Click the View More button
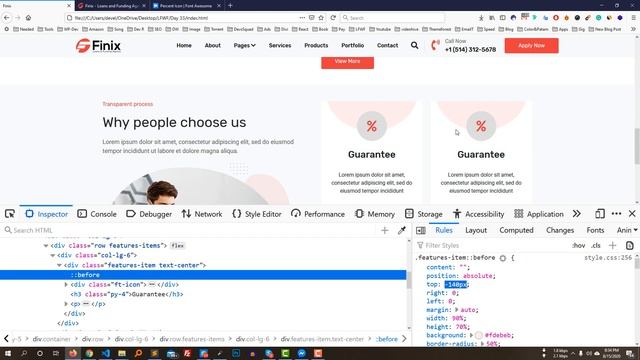Screen dimensions: 640x360 (347, 62)
